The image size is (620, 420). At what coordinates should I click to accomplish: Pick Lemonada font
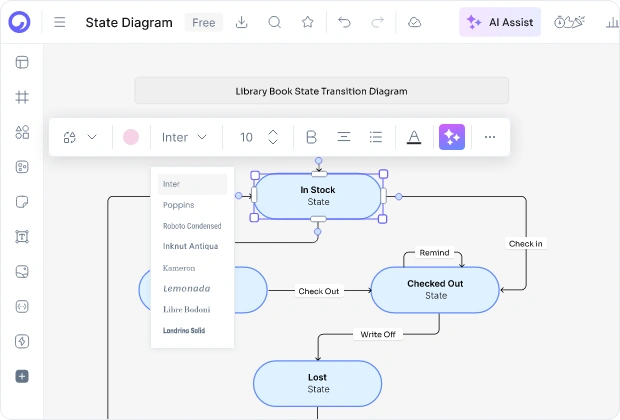click(187, 288)
